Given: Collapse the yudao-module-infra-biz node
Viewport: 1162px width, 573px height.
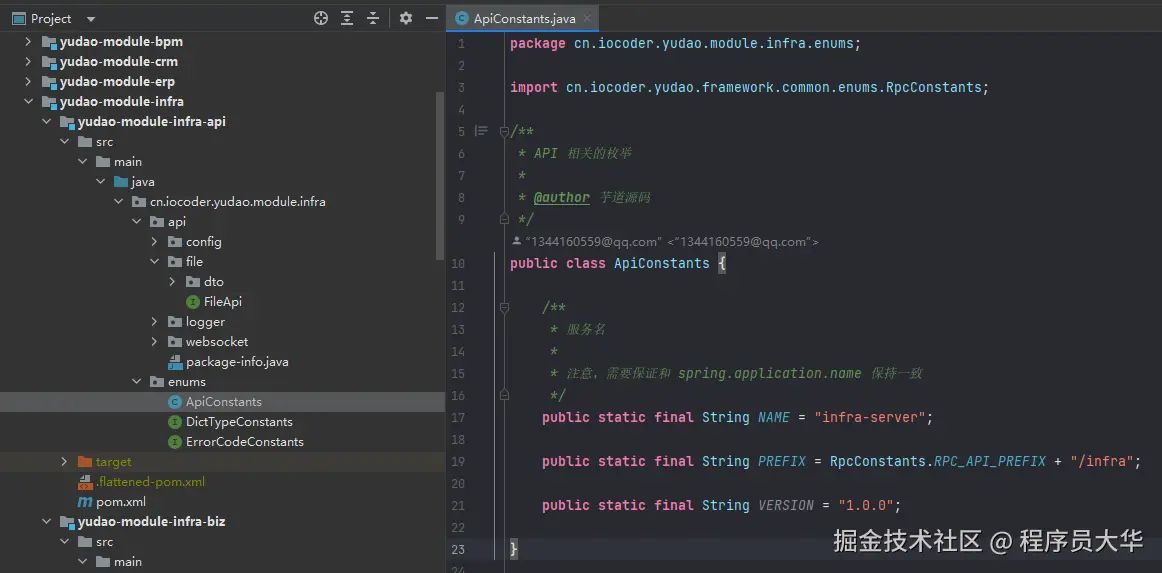Looking at the screenshot, I should tap(46, 522).
